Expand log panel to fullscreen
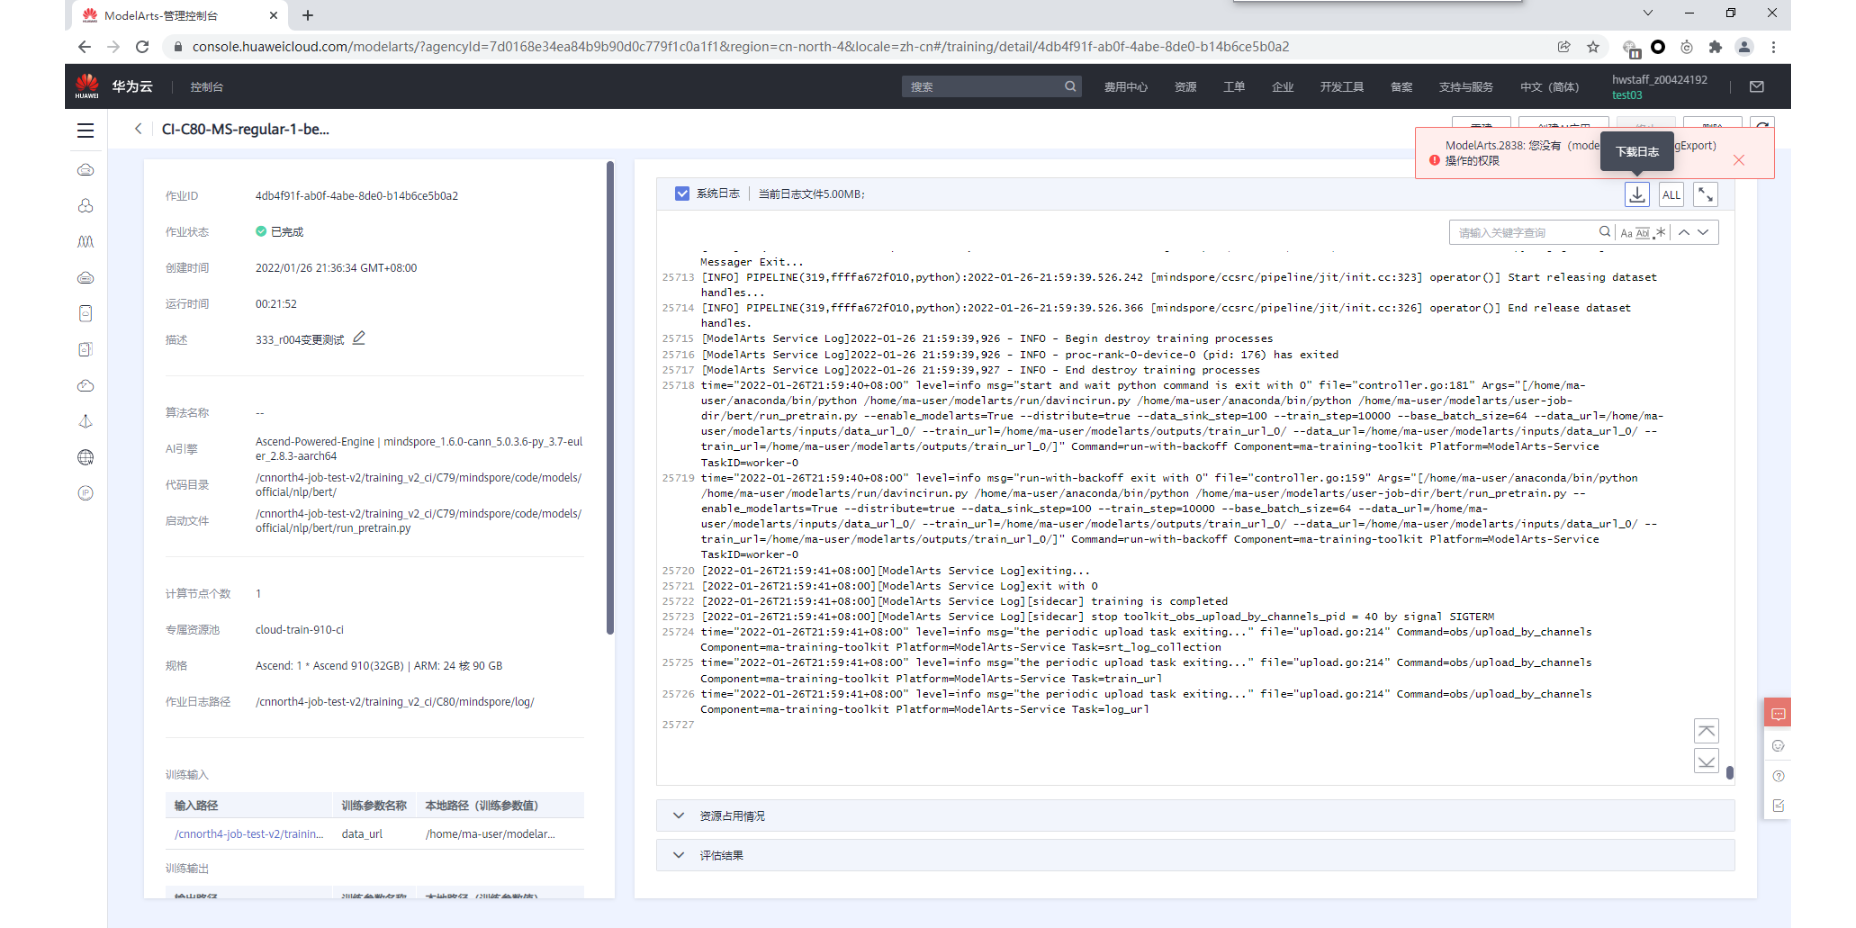This screenshot has width=1856, height=928. click(1706, 195)
